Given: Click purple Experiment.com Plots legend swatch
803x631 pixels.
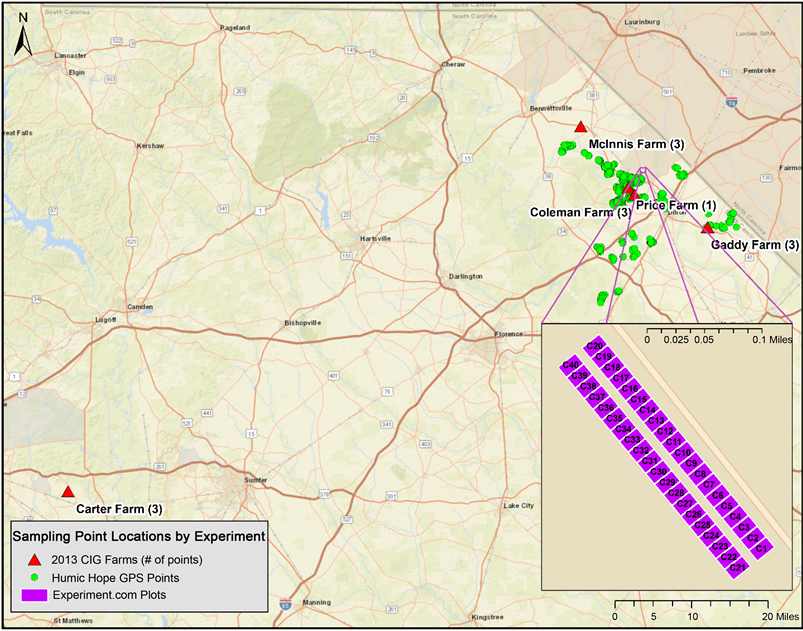Looking at the screenshot, I should [x=34, y=595].
